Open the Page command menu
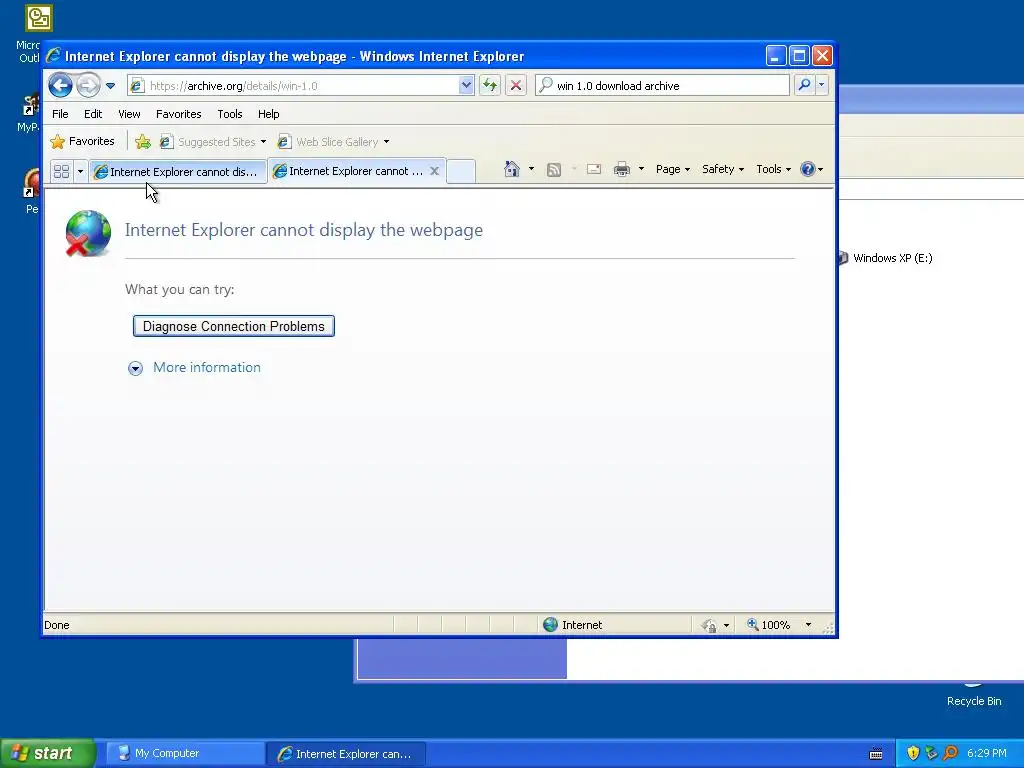The width and height of the screenshot is (1024, 768). click(673, 169)
